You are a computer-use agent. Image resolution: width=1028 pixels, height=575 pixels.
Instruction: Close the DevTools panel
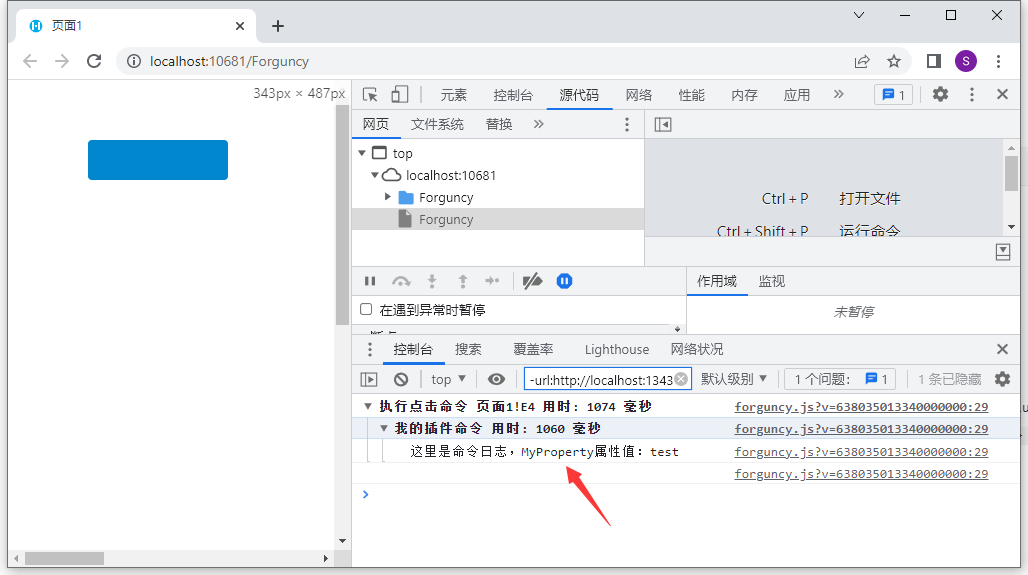1002,94
